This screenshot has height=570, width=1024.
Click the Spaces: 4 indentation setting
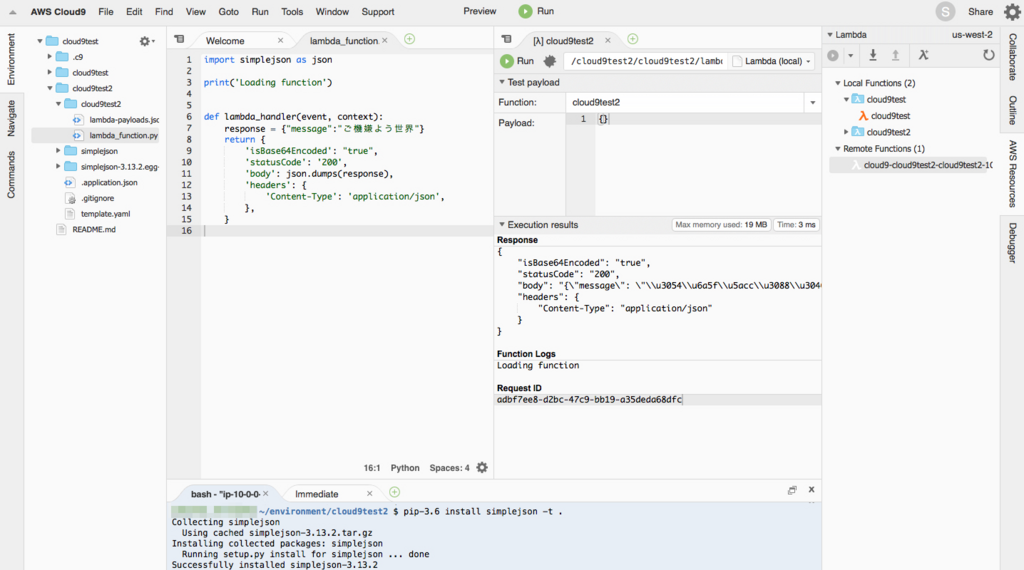click(x=449, y=467)
